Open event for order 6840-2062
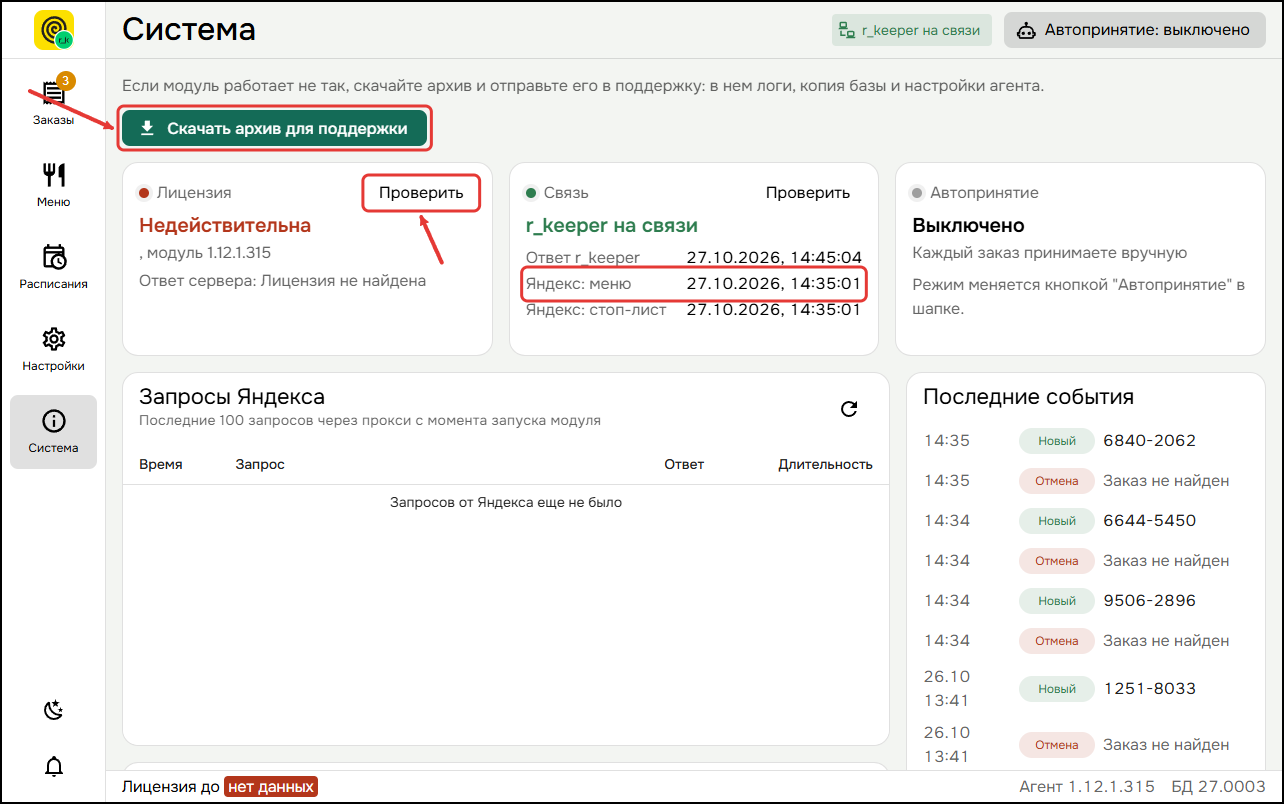This screenshot has height=804, width=1284. pos(1149,440)
